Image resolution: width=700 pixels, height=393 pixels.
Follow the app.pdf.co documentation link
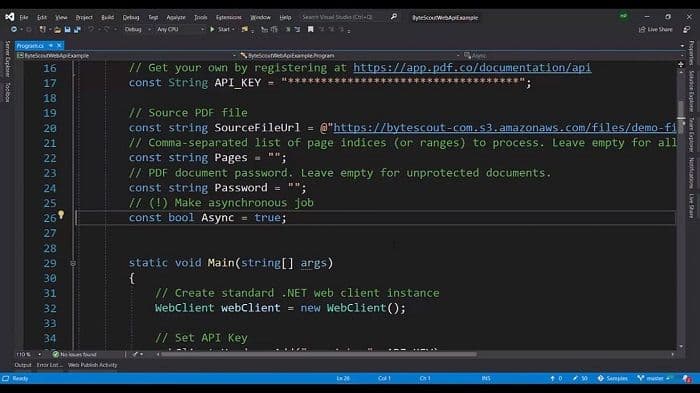point(472,67)
